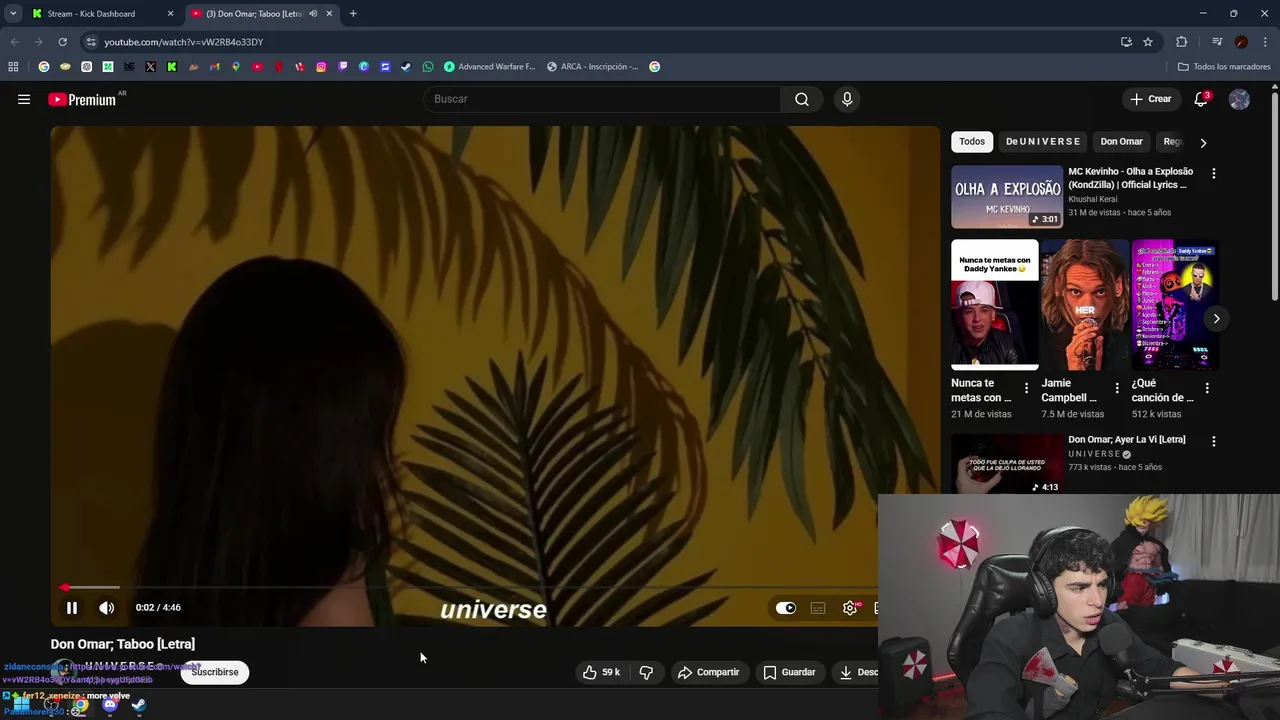Open MC Kevinho Olha a Explosão thumbnail
This screenshot has width=1280, height=720.
tap(1007, 197)
